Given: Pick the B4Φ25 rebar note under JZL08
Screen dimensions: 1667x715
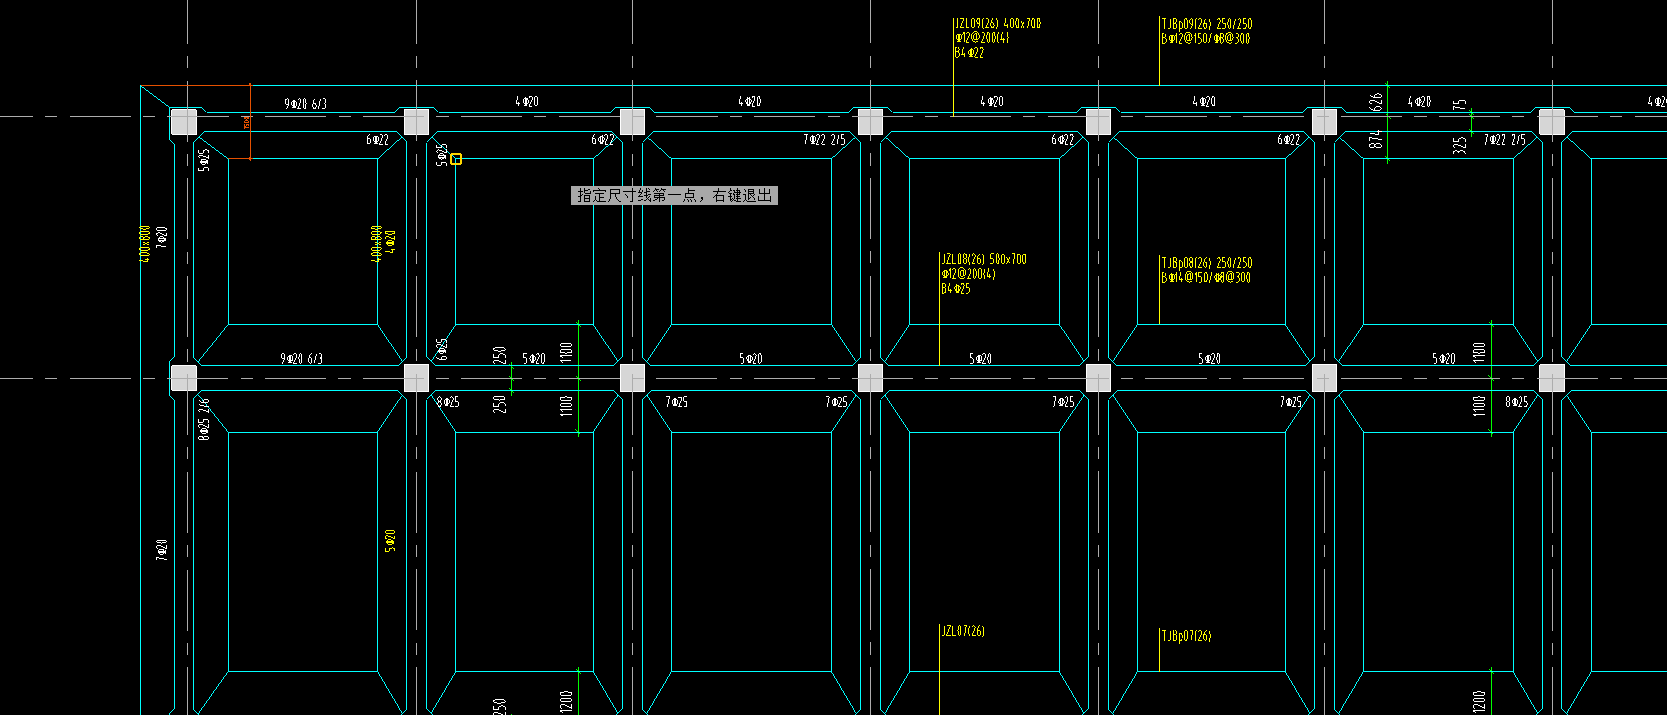Looking at the screenshot, I should (x=956, y=289).
